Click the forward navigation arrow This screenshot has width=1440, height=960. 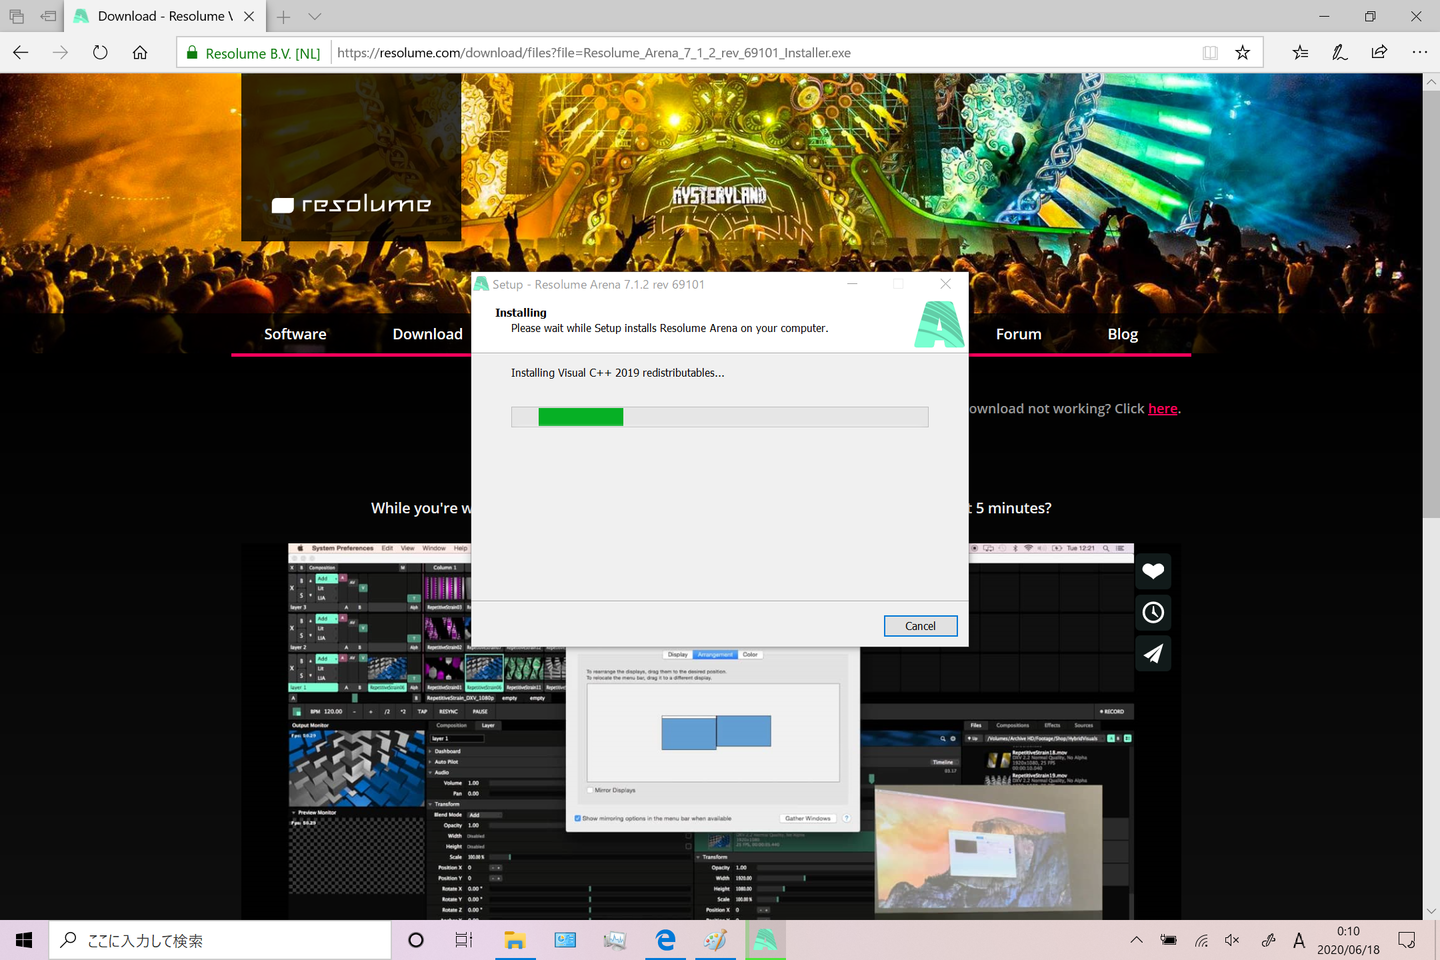60,52
